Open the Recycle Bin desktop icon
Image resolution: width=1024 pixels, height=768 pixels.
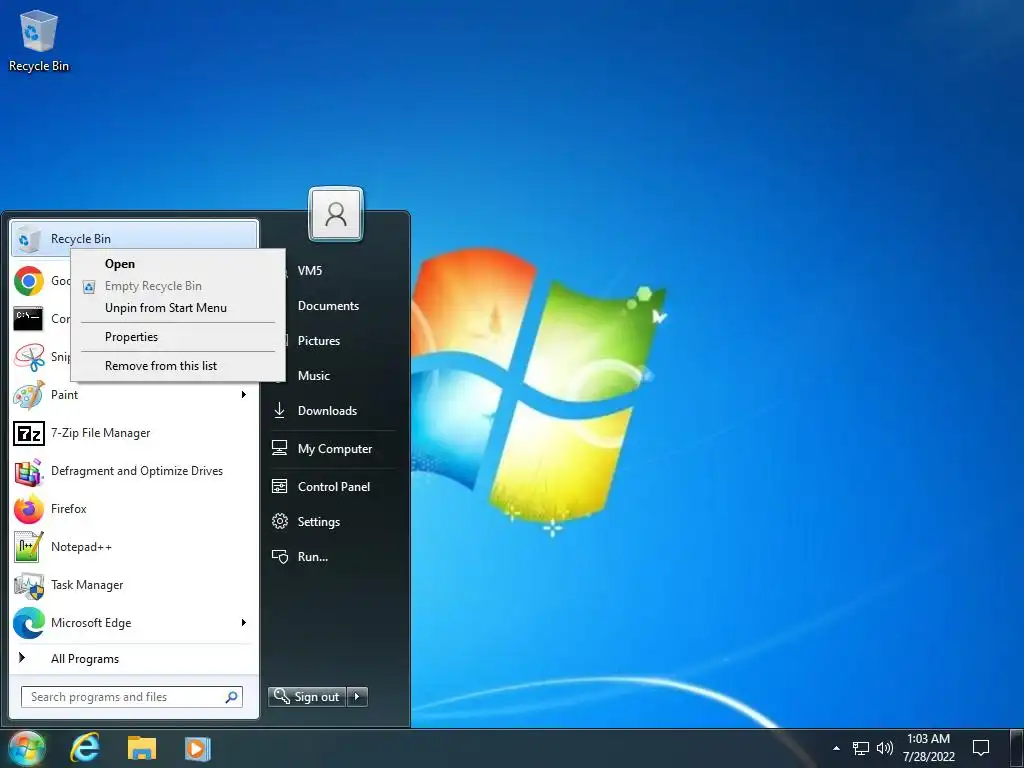pos(39,40)
